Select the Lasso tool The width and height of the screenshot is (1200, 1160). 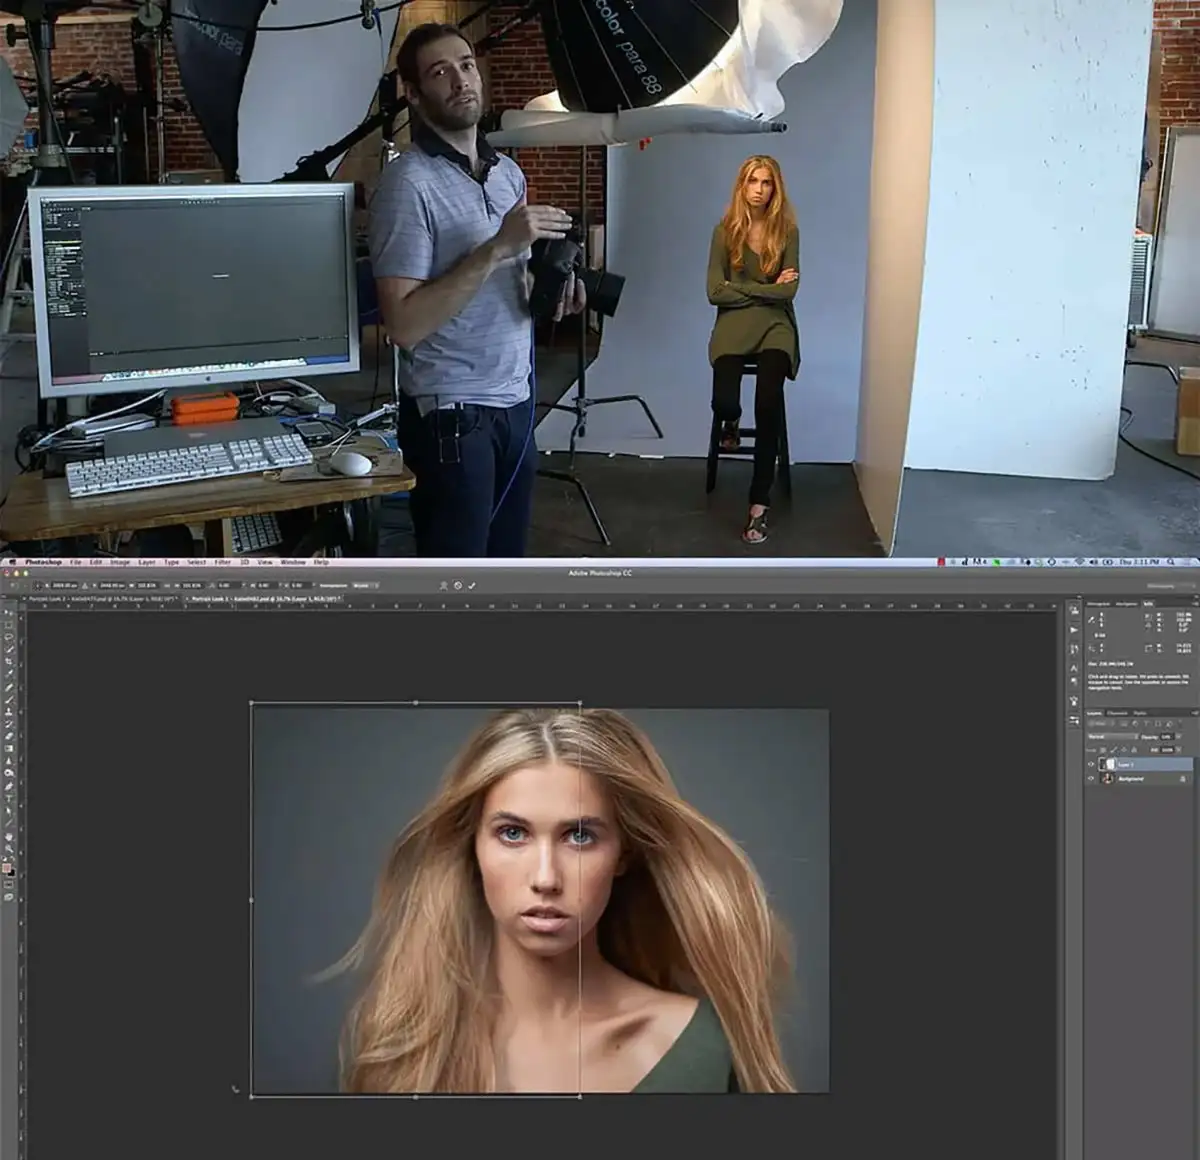[x=9, y=636]
